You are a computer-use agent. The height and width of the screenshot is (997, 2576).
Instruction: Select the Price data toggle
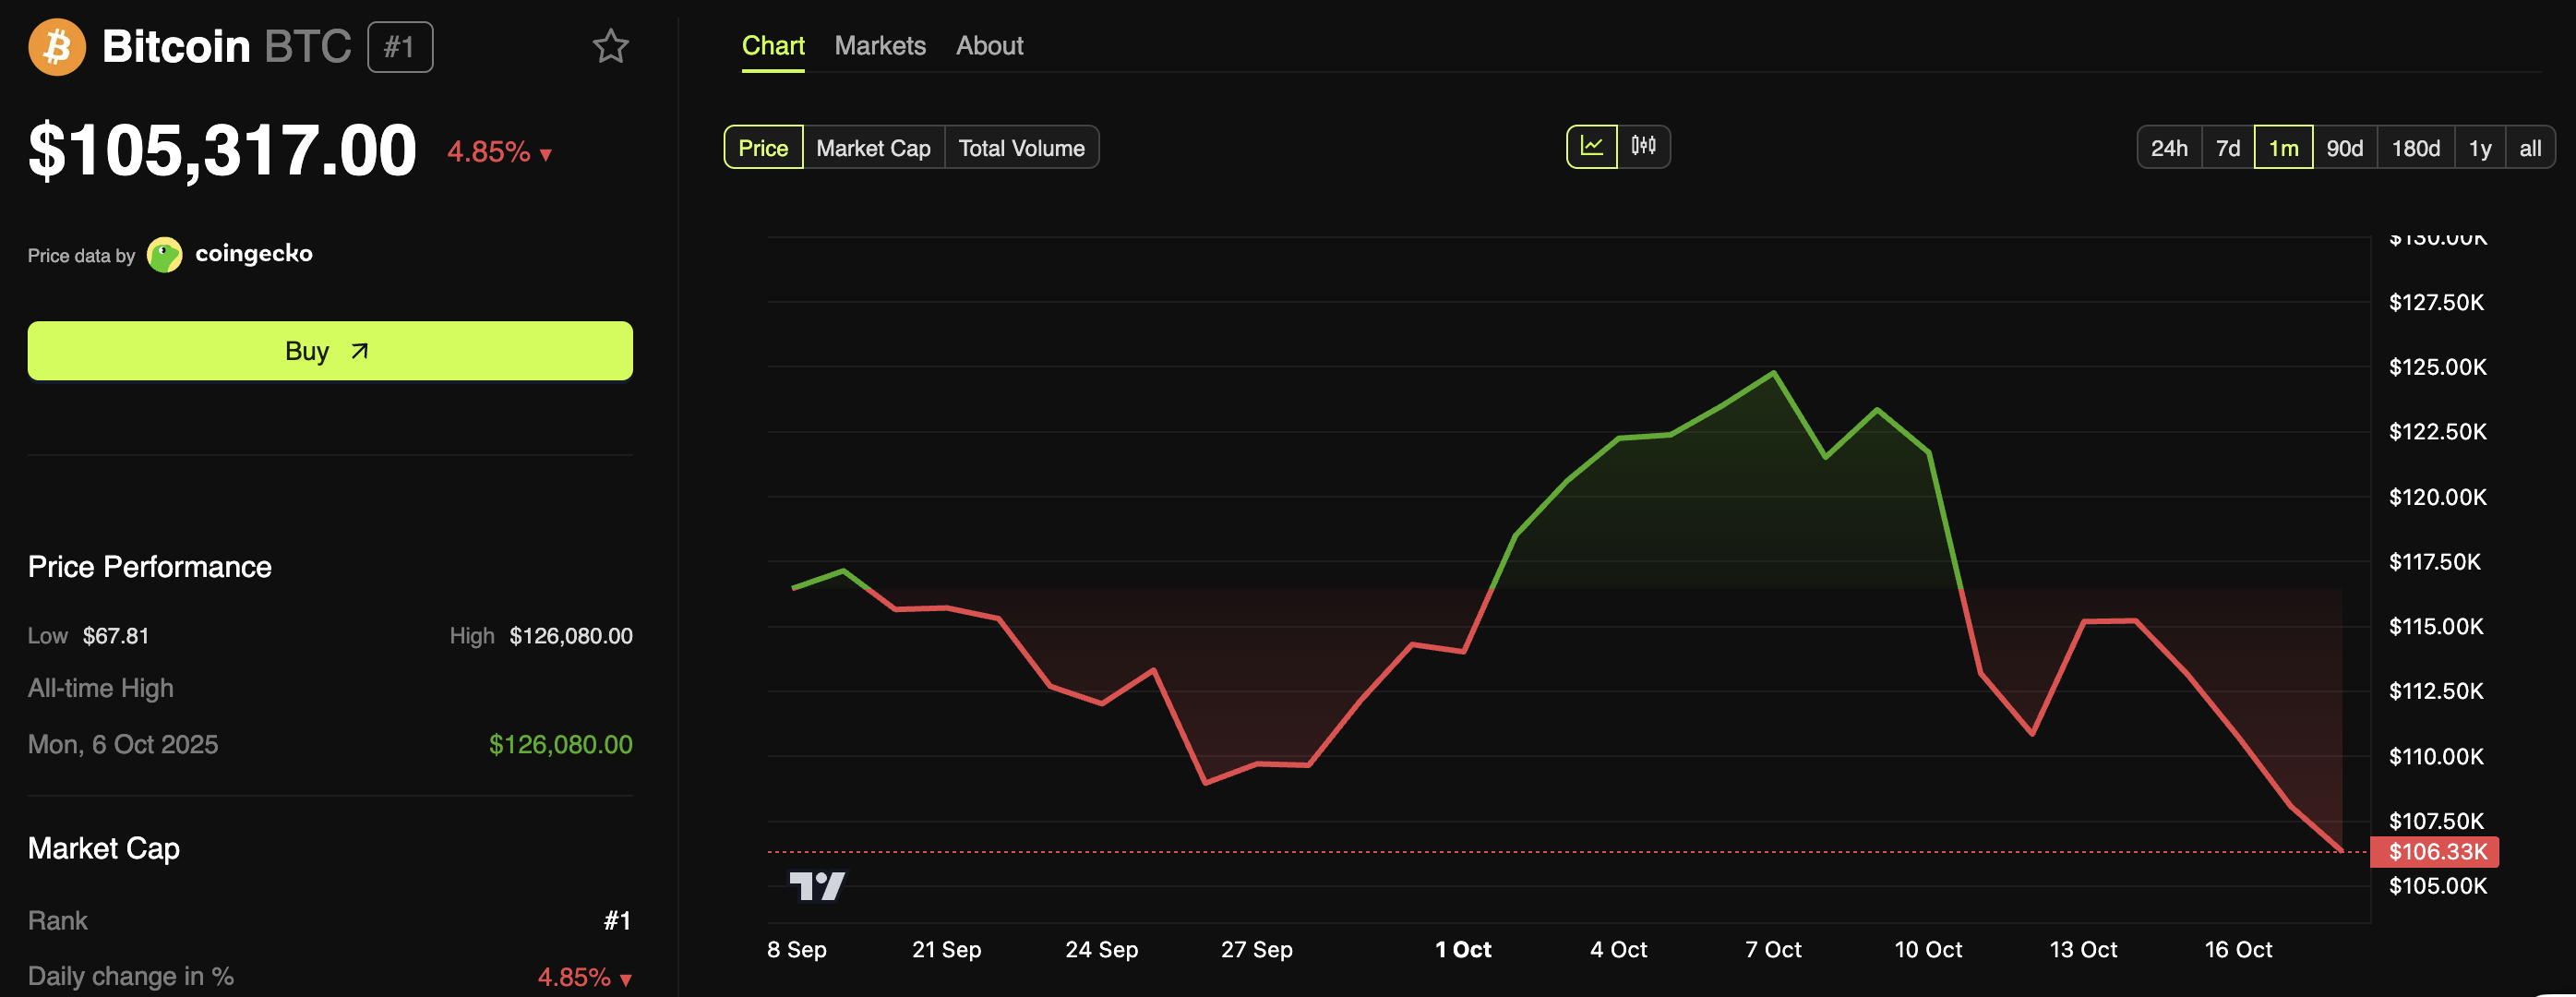point(763,148)
